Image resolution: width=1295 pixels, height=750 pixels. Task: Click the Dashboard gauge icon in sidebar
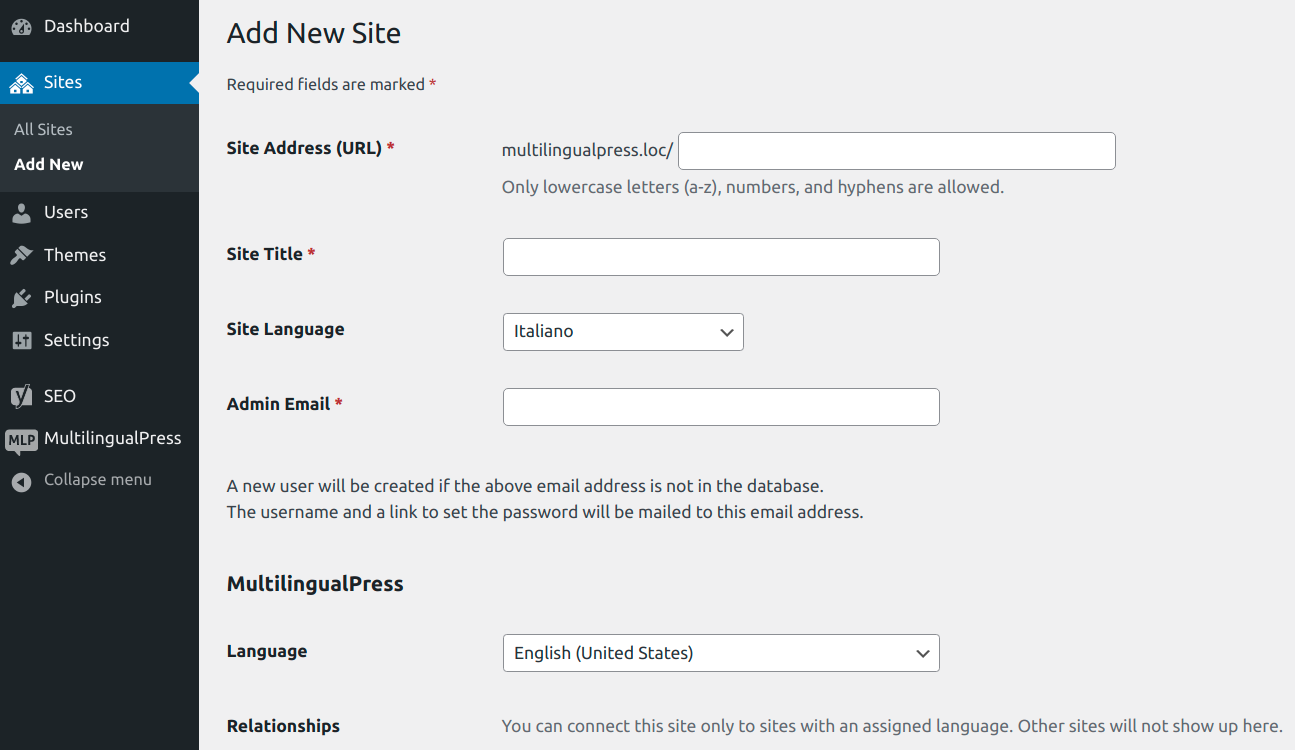coord(21,26)
